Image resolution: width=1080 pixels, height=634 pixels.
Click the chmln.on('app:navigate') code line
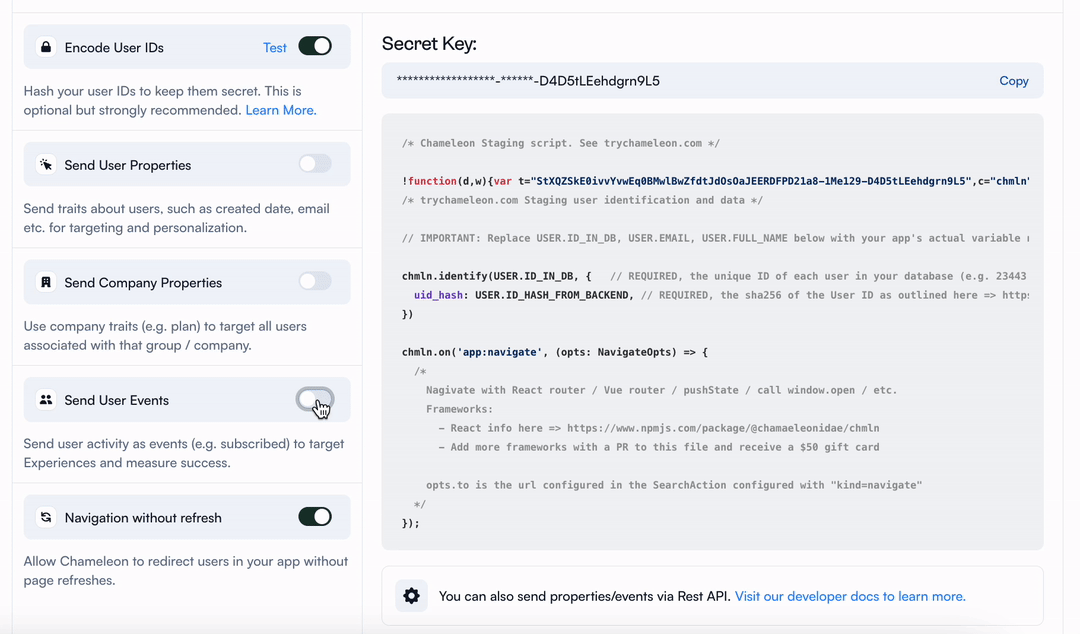[x=554, y=351]
